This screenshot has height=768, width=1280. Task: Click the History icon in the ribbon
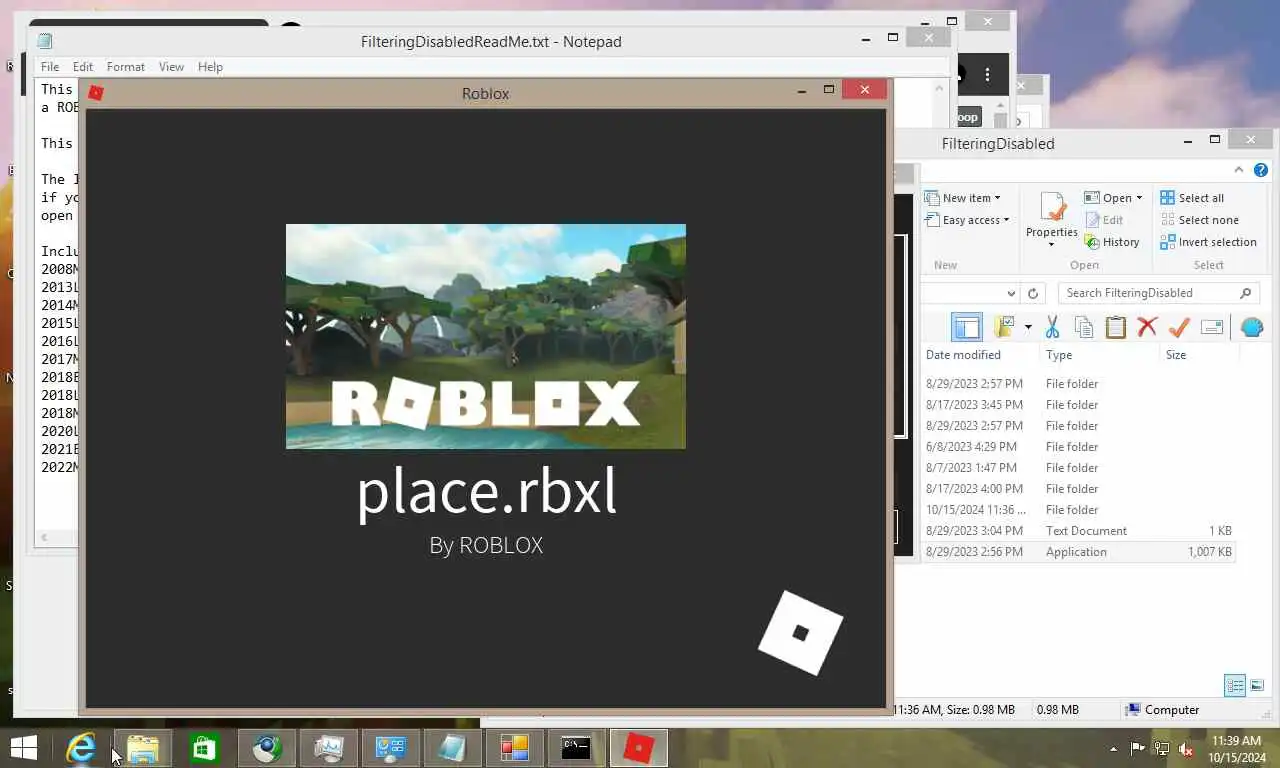1092,242
